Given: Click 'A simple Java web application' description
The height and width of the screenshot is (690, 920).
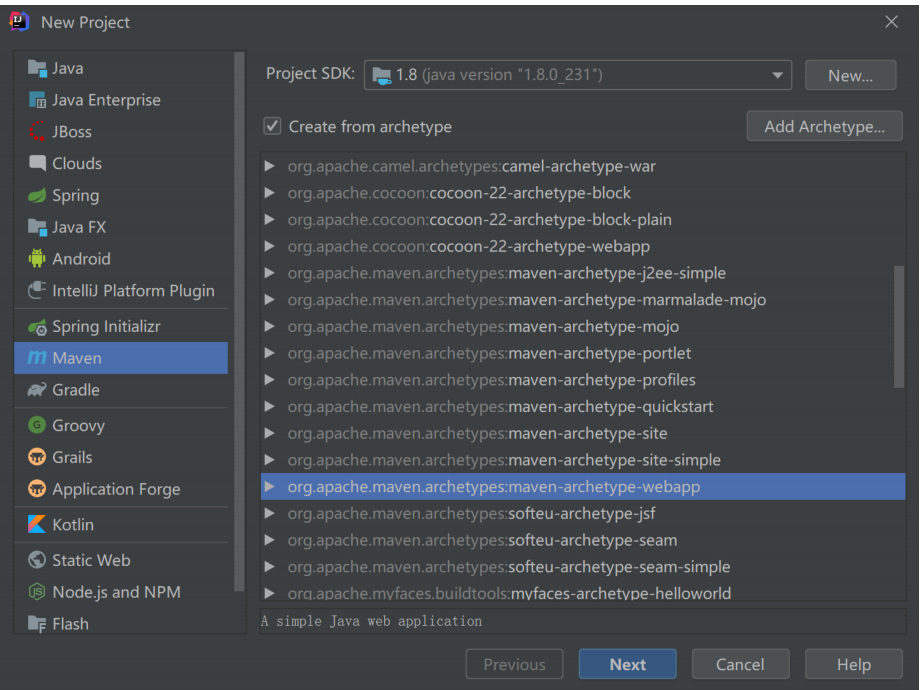Looking at the screenshot, I should pyautogui.click(x=372, y=621).
